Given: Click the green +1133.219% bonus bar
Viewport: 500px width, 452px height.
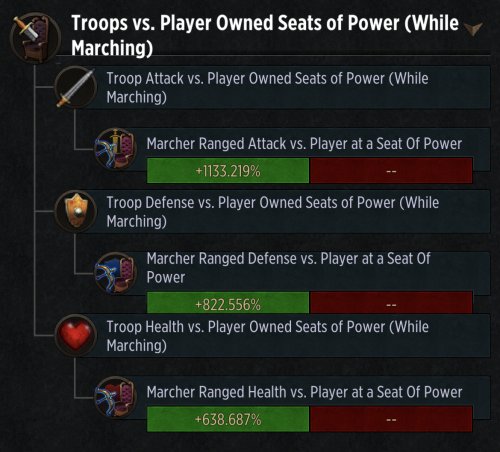Looking at the screenshot, I should point(228,171).
